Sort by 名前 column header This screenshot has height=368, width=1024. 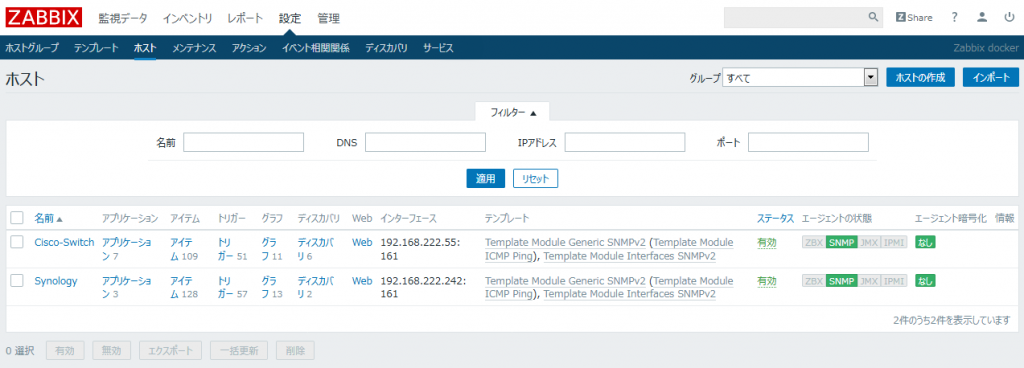(48, 218)
